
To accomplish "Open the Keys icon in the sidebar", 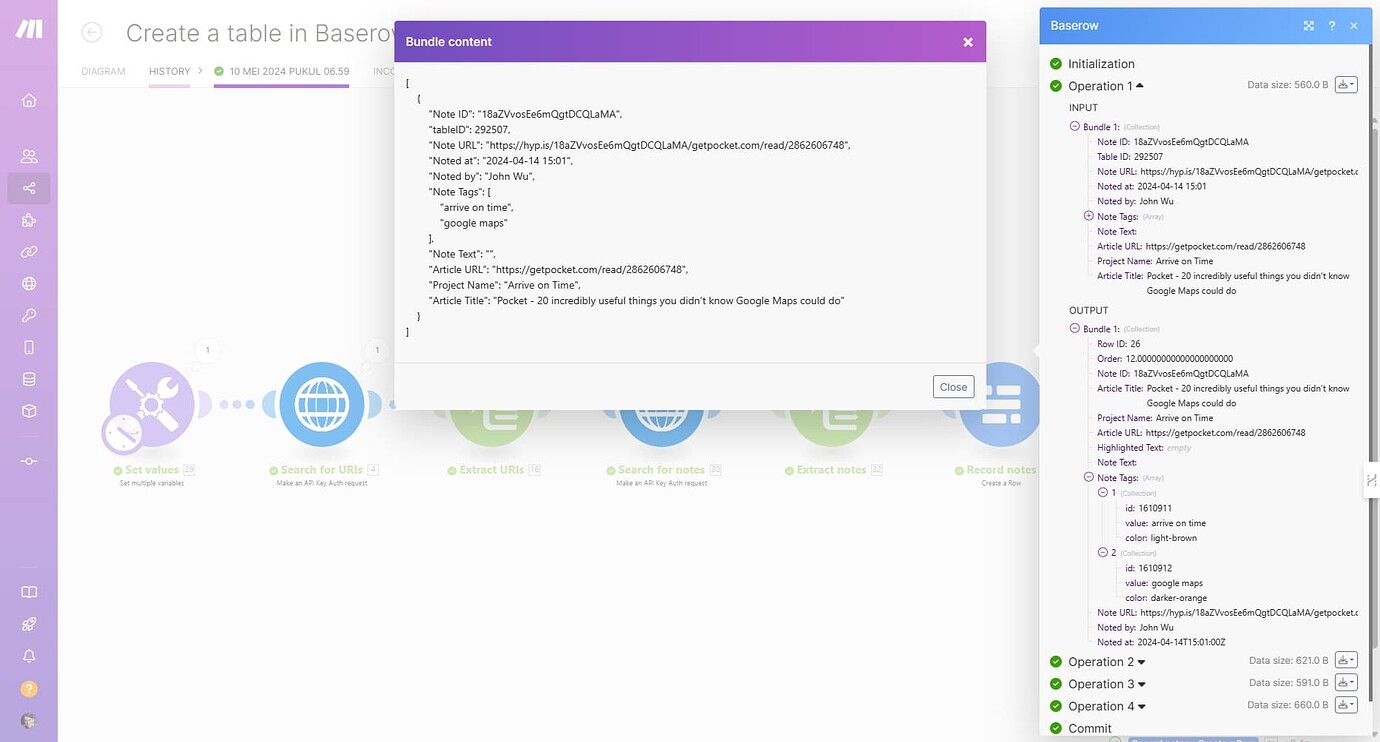I will point(29,314).
